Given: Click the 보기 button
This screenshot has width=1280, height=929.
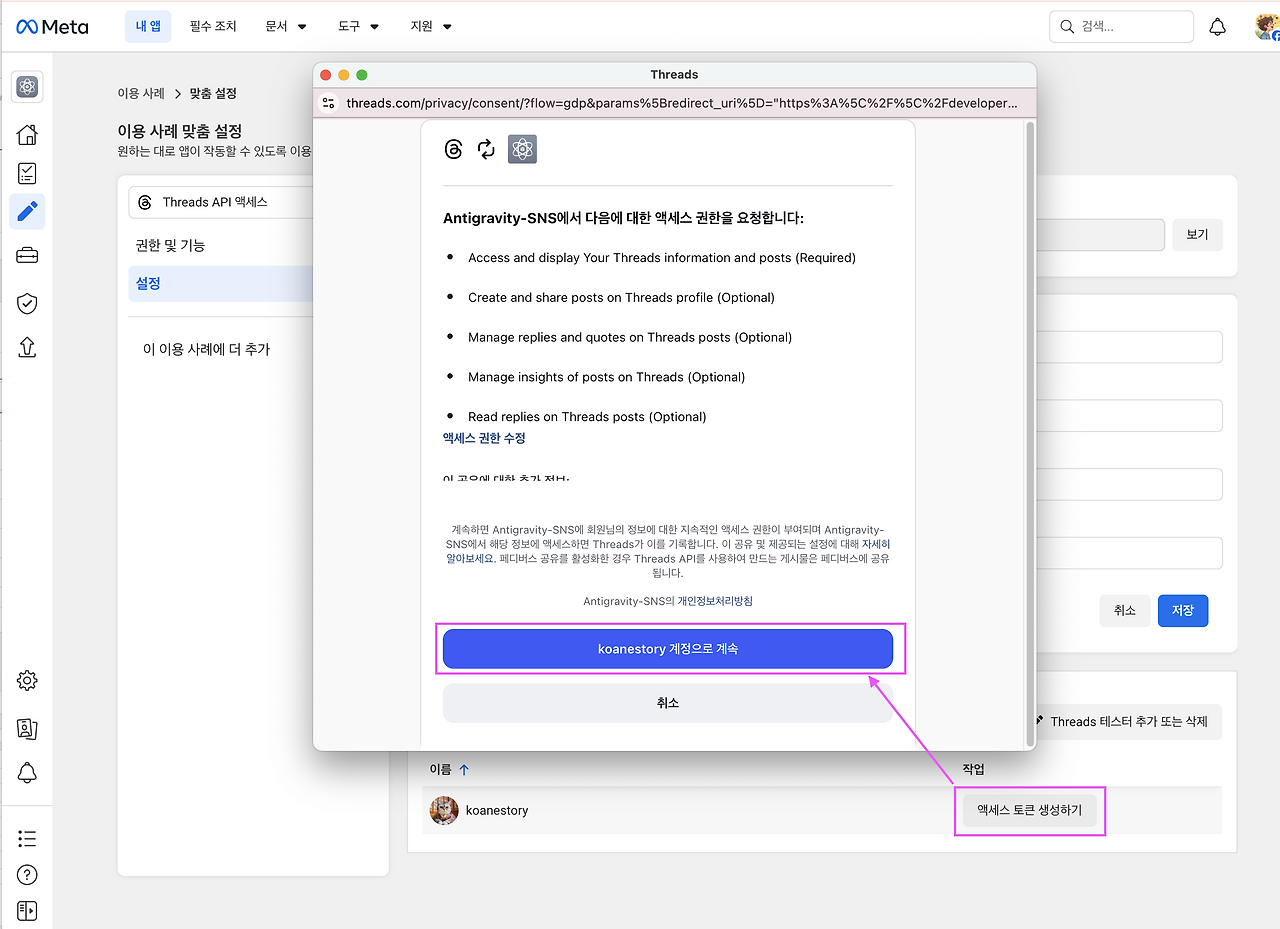Looking at the screenshot, I should tap(1197, 235).
